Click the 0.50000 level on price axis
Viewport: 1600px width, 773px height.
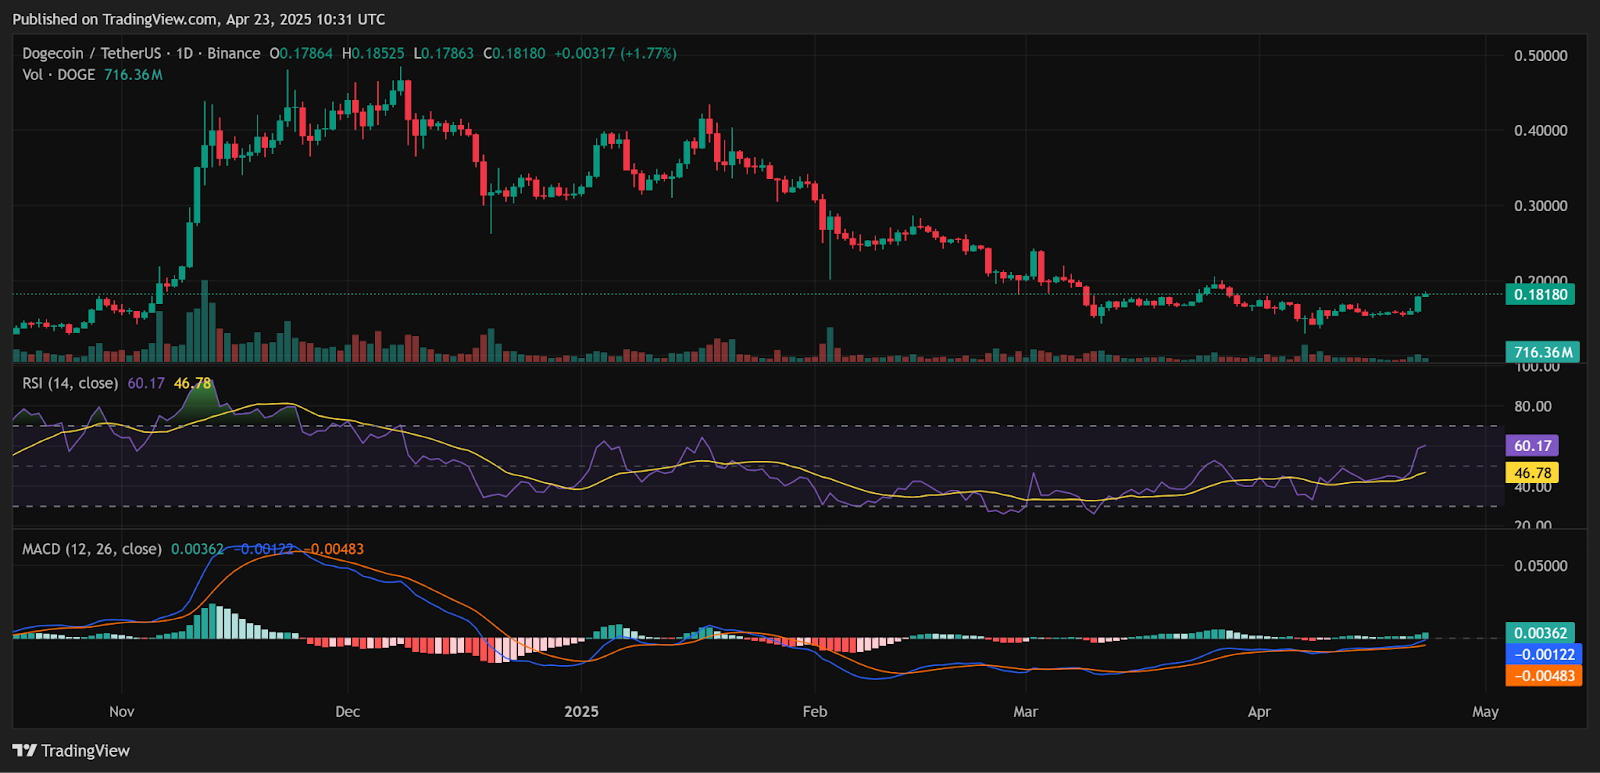(1540, 56)
